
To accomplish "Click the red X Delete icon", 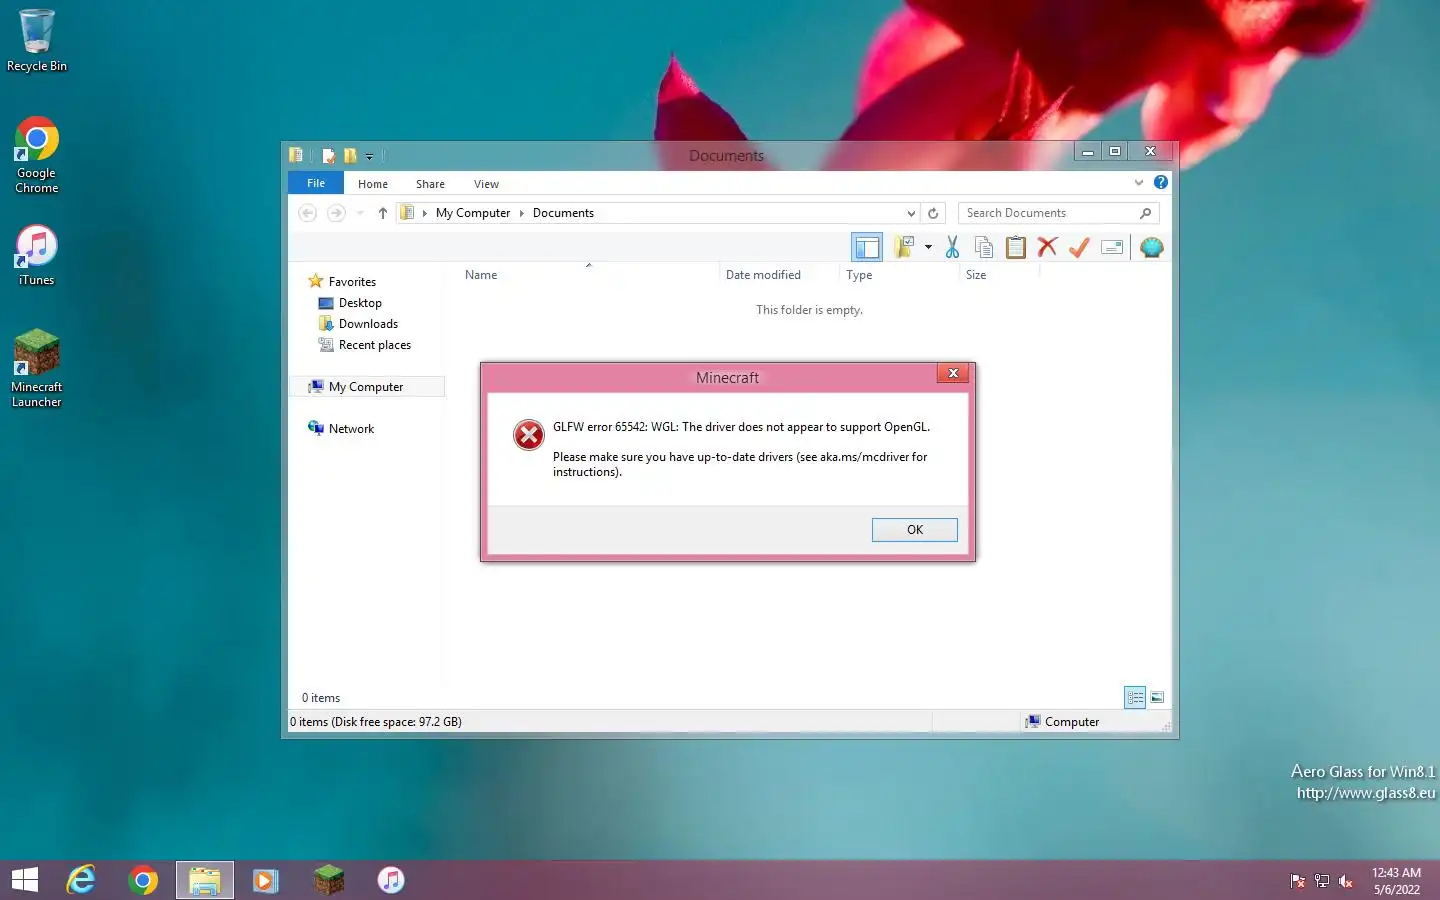I will [1047, 247].
